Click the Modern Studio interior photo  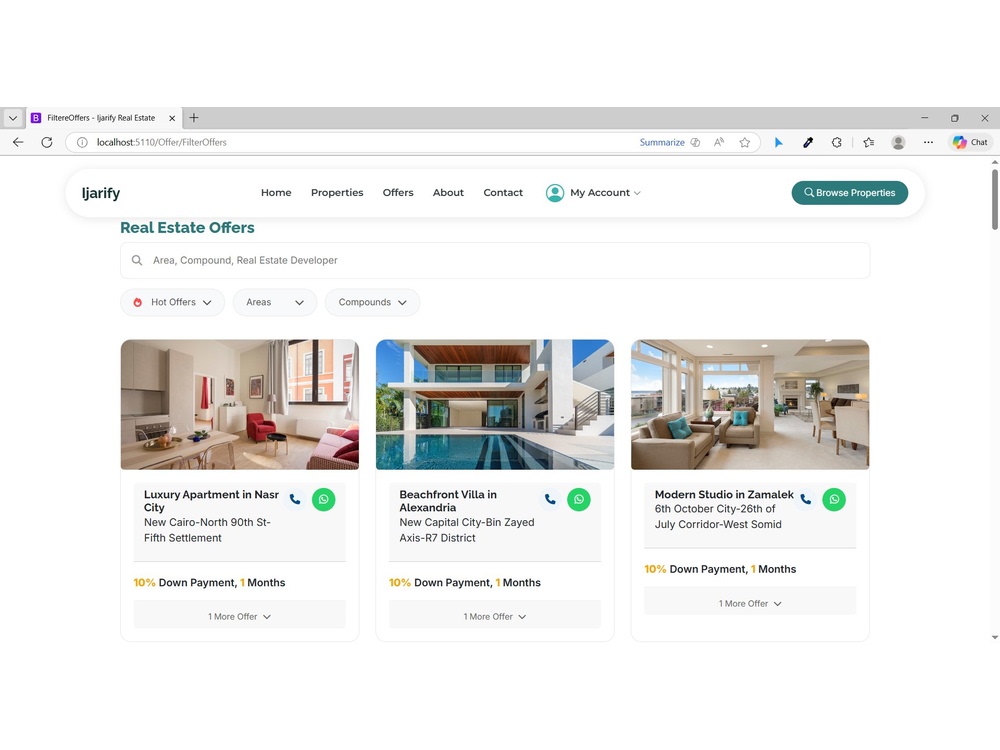(750, 404)
